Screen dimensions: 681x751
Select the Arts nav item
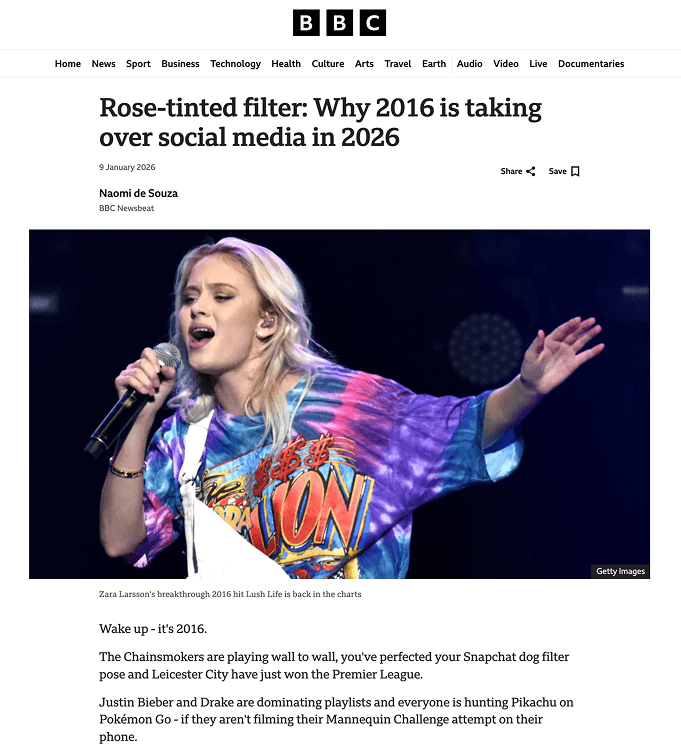pos(364,64)
